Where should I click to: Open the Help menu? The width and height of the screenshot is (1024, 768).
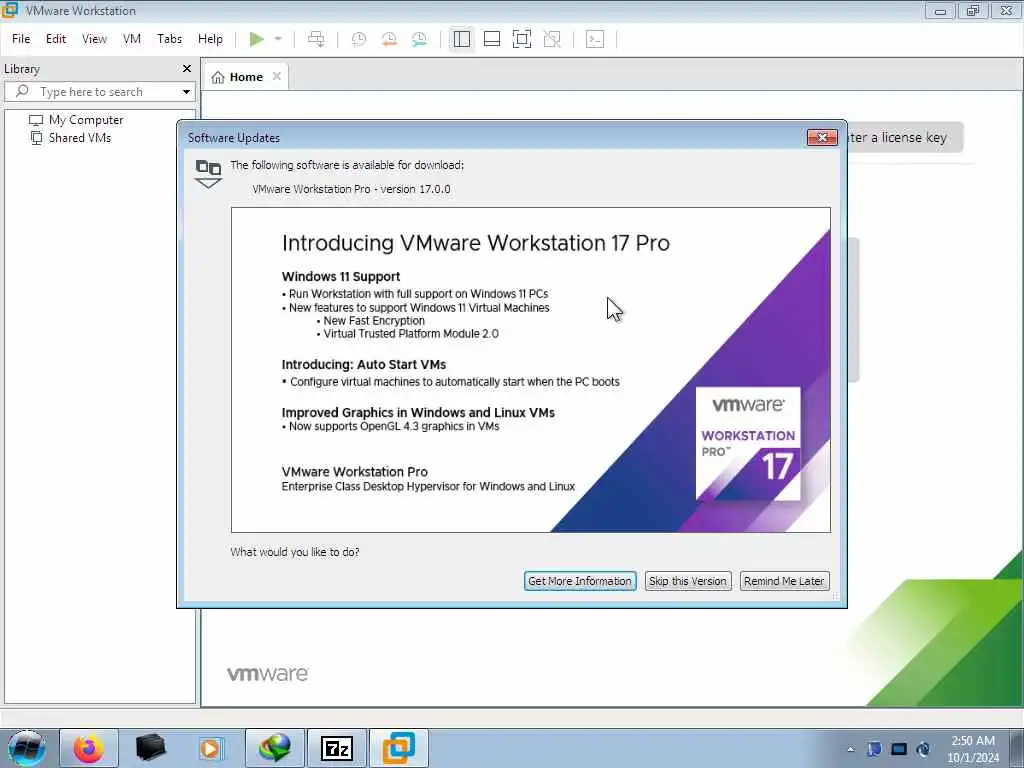(x=210, y=39)
